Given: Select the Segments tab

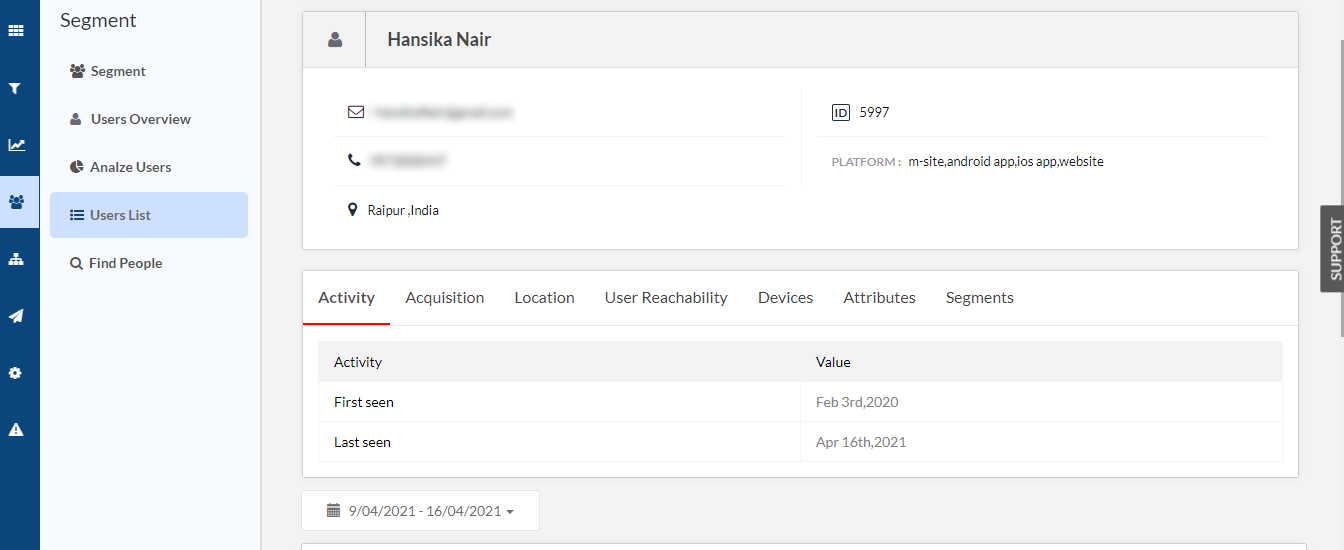Looking at the screenshot, I should pyautogui.click(x=980, y=298).
